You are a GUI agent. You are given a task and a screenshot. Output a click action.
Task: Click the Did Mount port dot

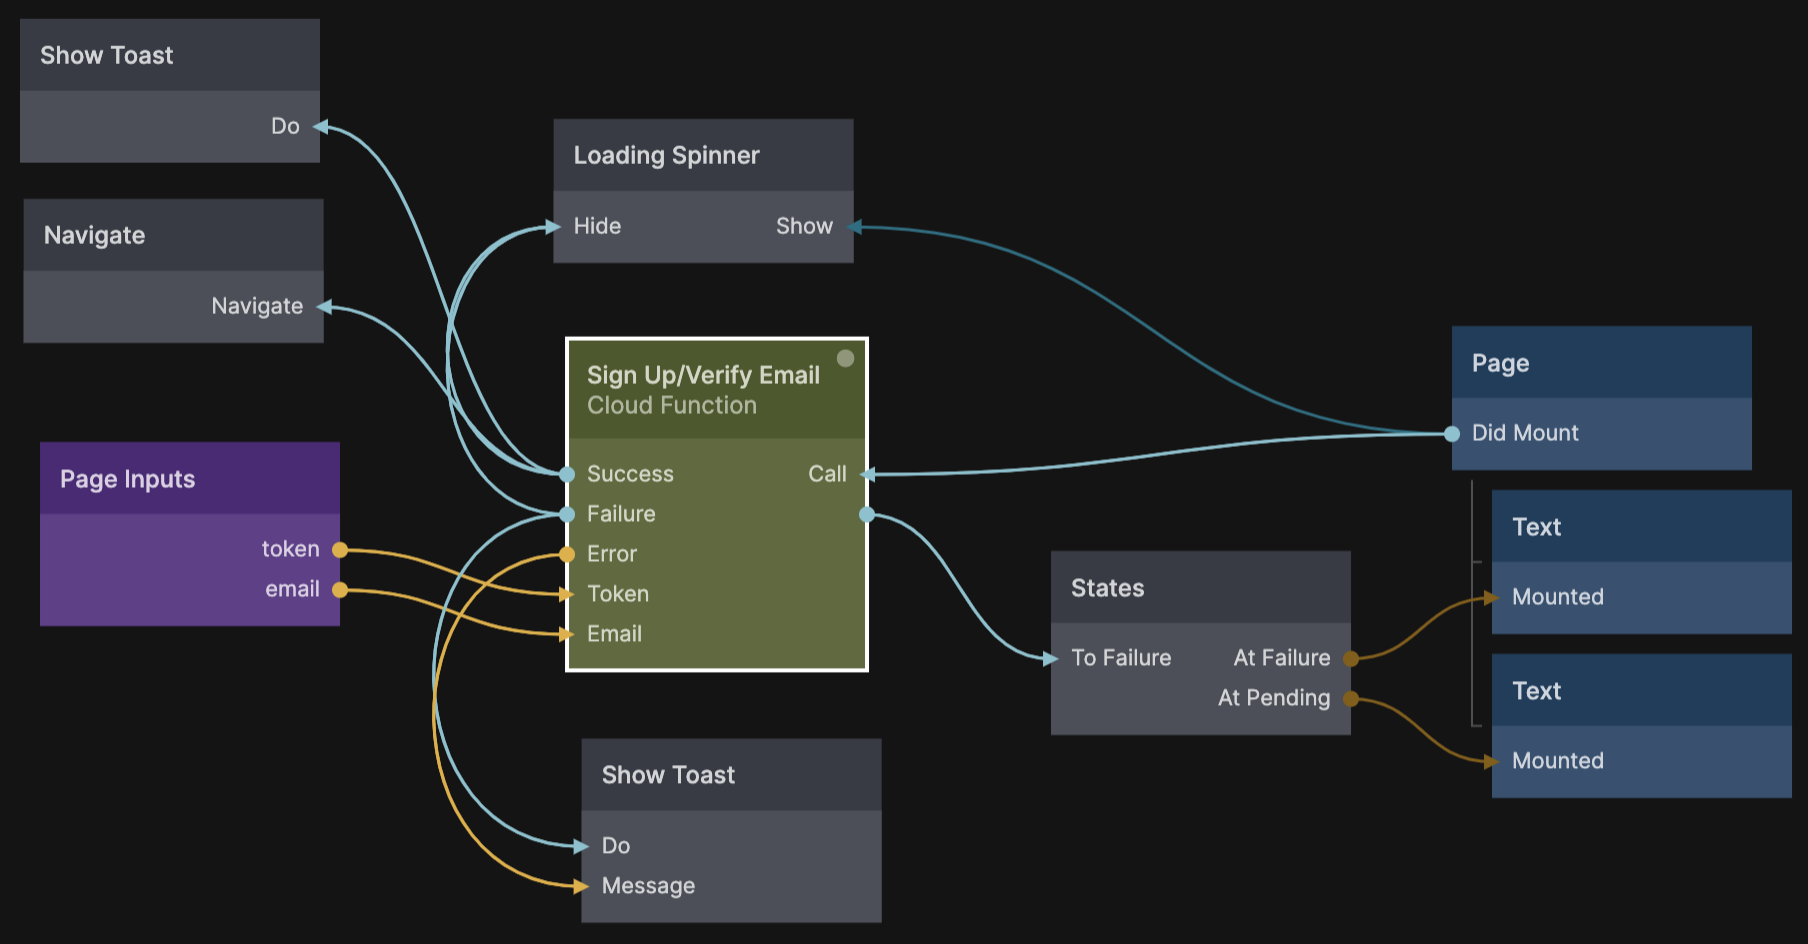pyautogui.click(x=1452, y=434)
